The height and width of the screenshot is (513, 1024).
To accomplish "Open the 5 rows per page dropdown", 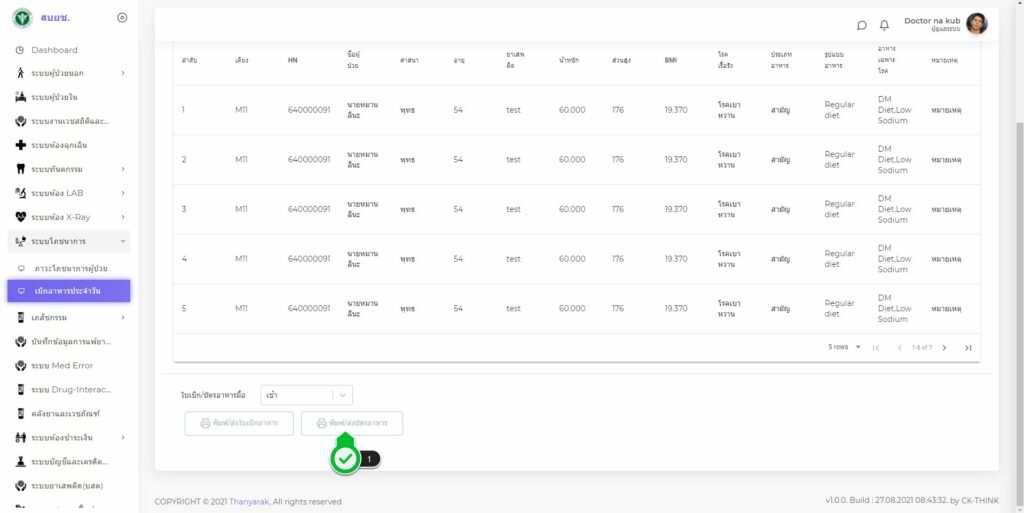I will 844,347.
